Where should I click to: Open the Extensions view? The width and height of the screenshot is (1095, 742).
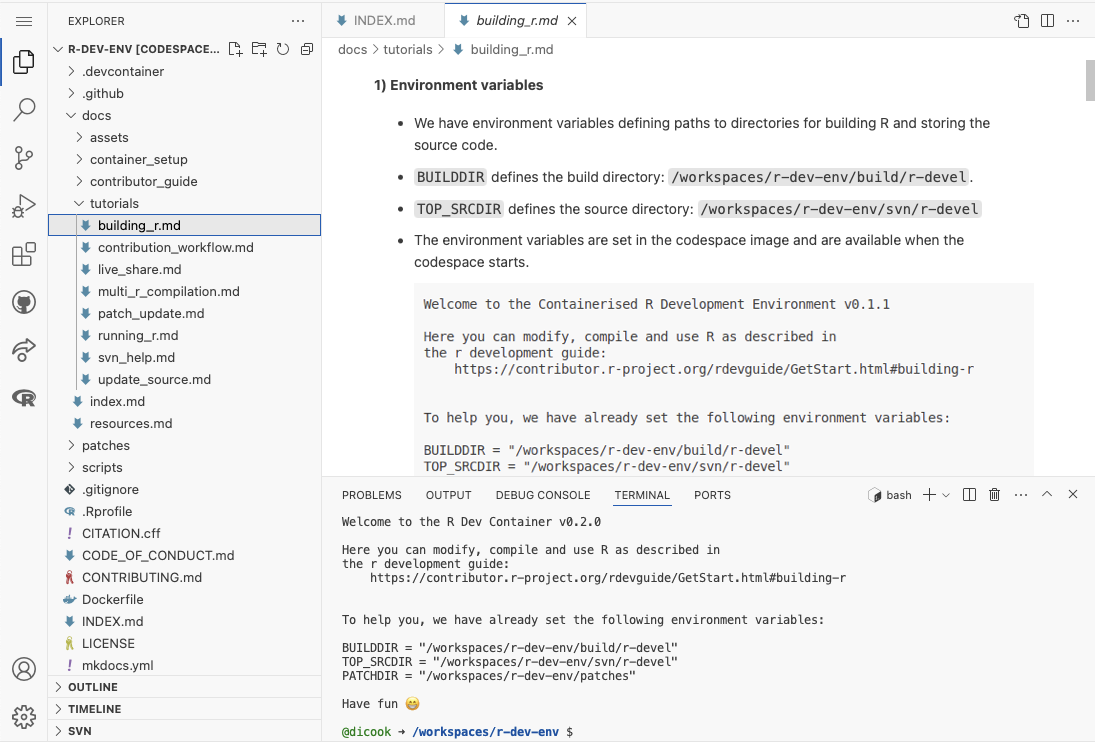tap(24, 254)
